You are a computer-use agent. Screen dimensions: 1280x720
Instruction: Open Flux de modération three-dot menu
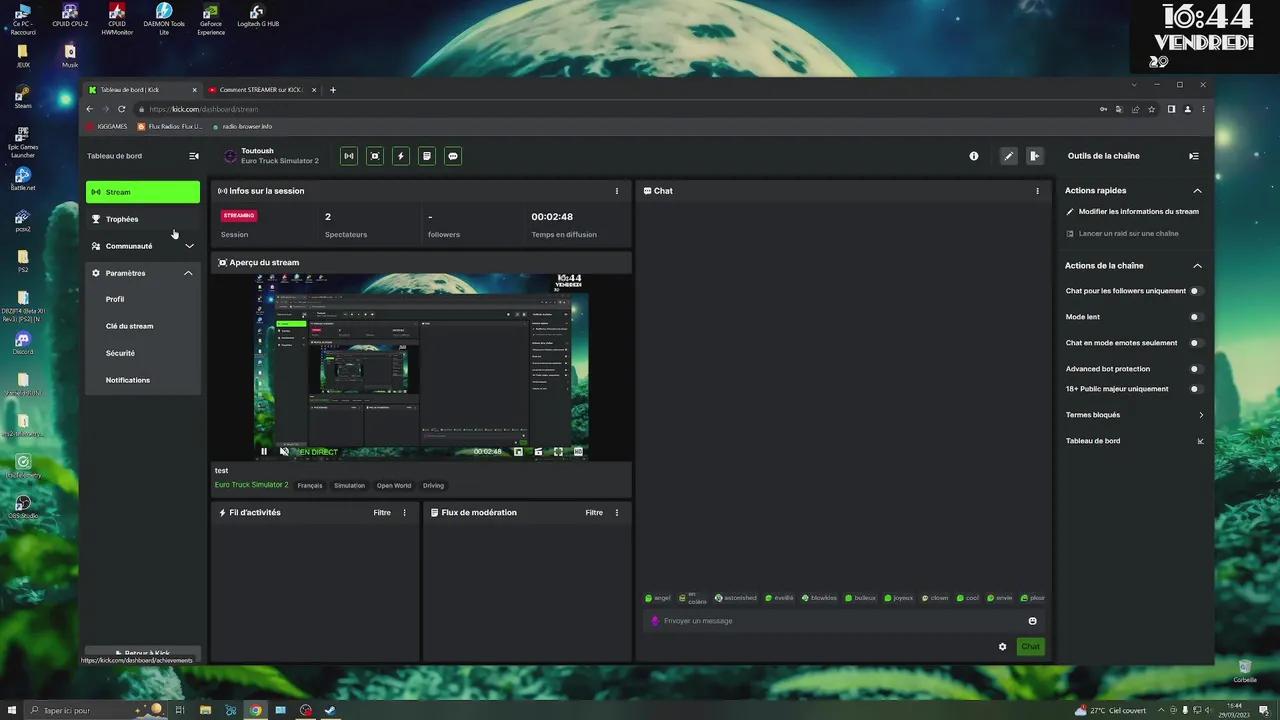pyautogui.click(x=617, y=513)
